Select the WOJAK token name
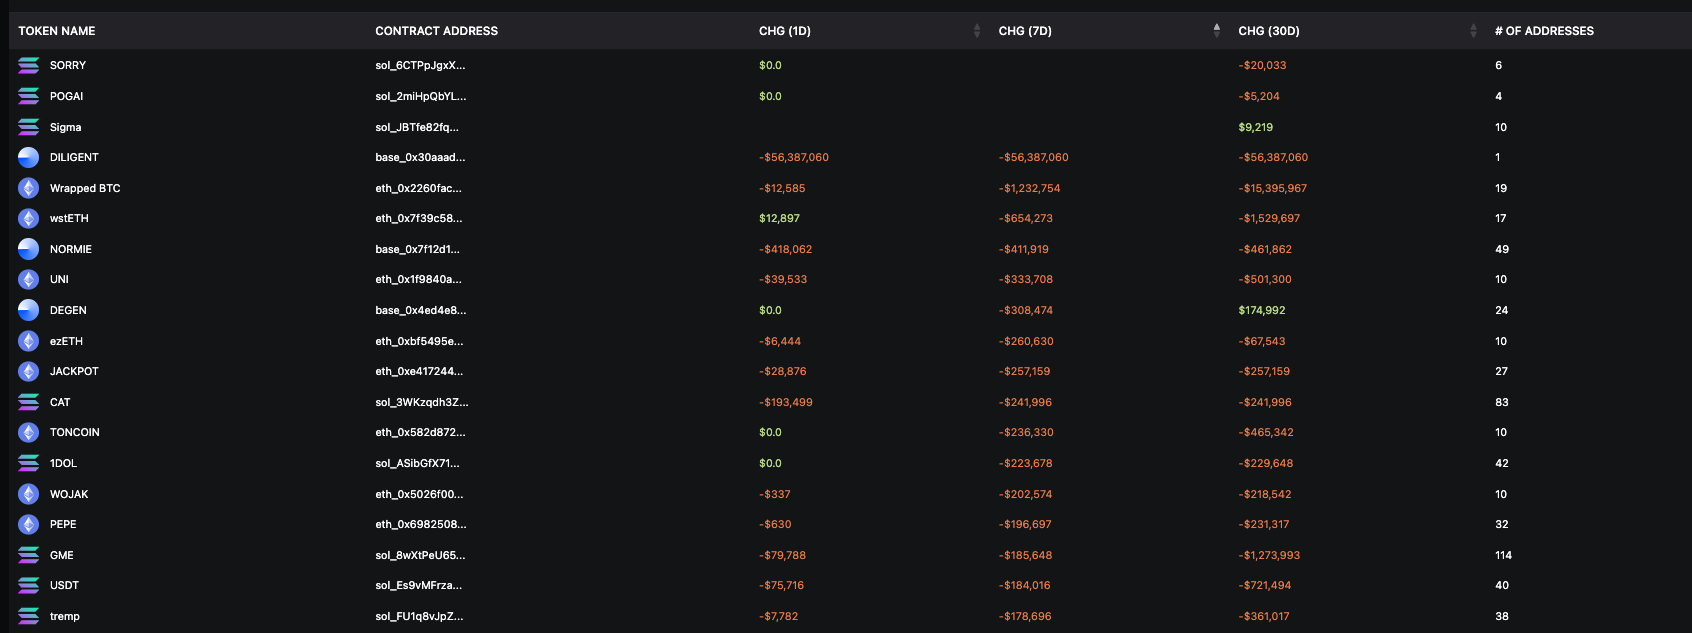The height and width of the screenshot is (633, 1692). coord(69,494)
